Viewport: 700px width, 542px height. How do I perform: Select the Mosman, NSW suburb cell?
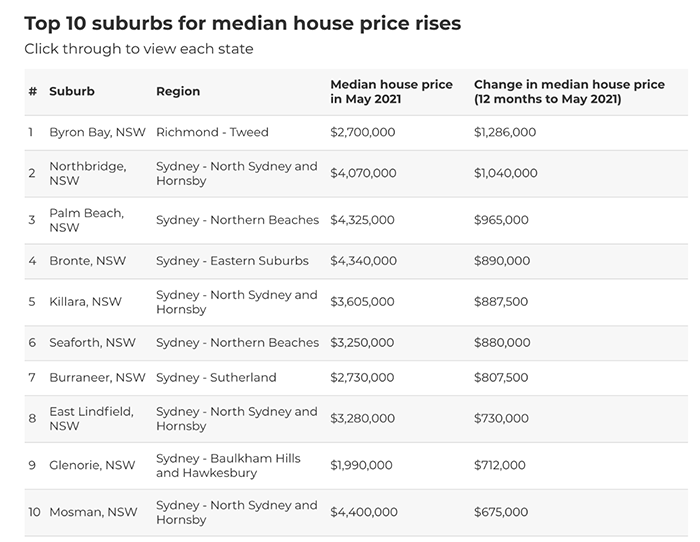click(93, 512)
